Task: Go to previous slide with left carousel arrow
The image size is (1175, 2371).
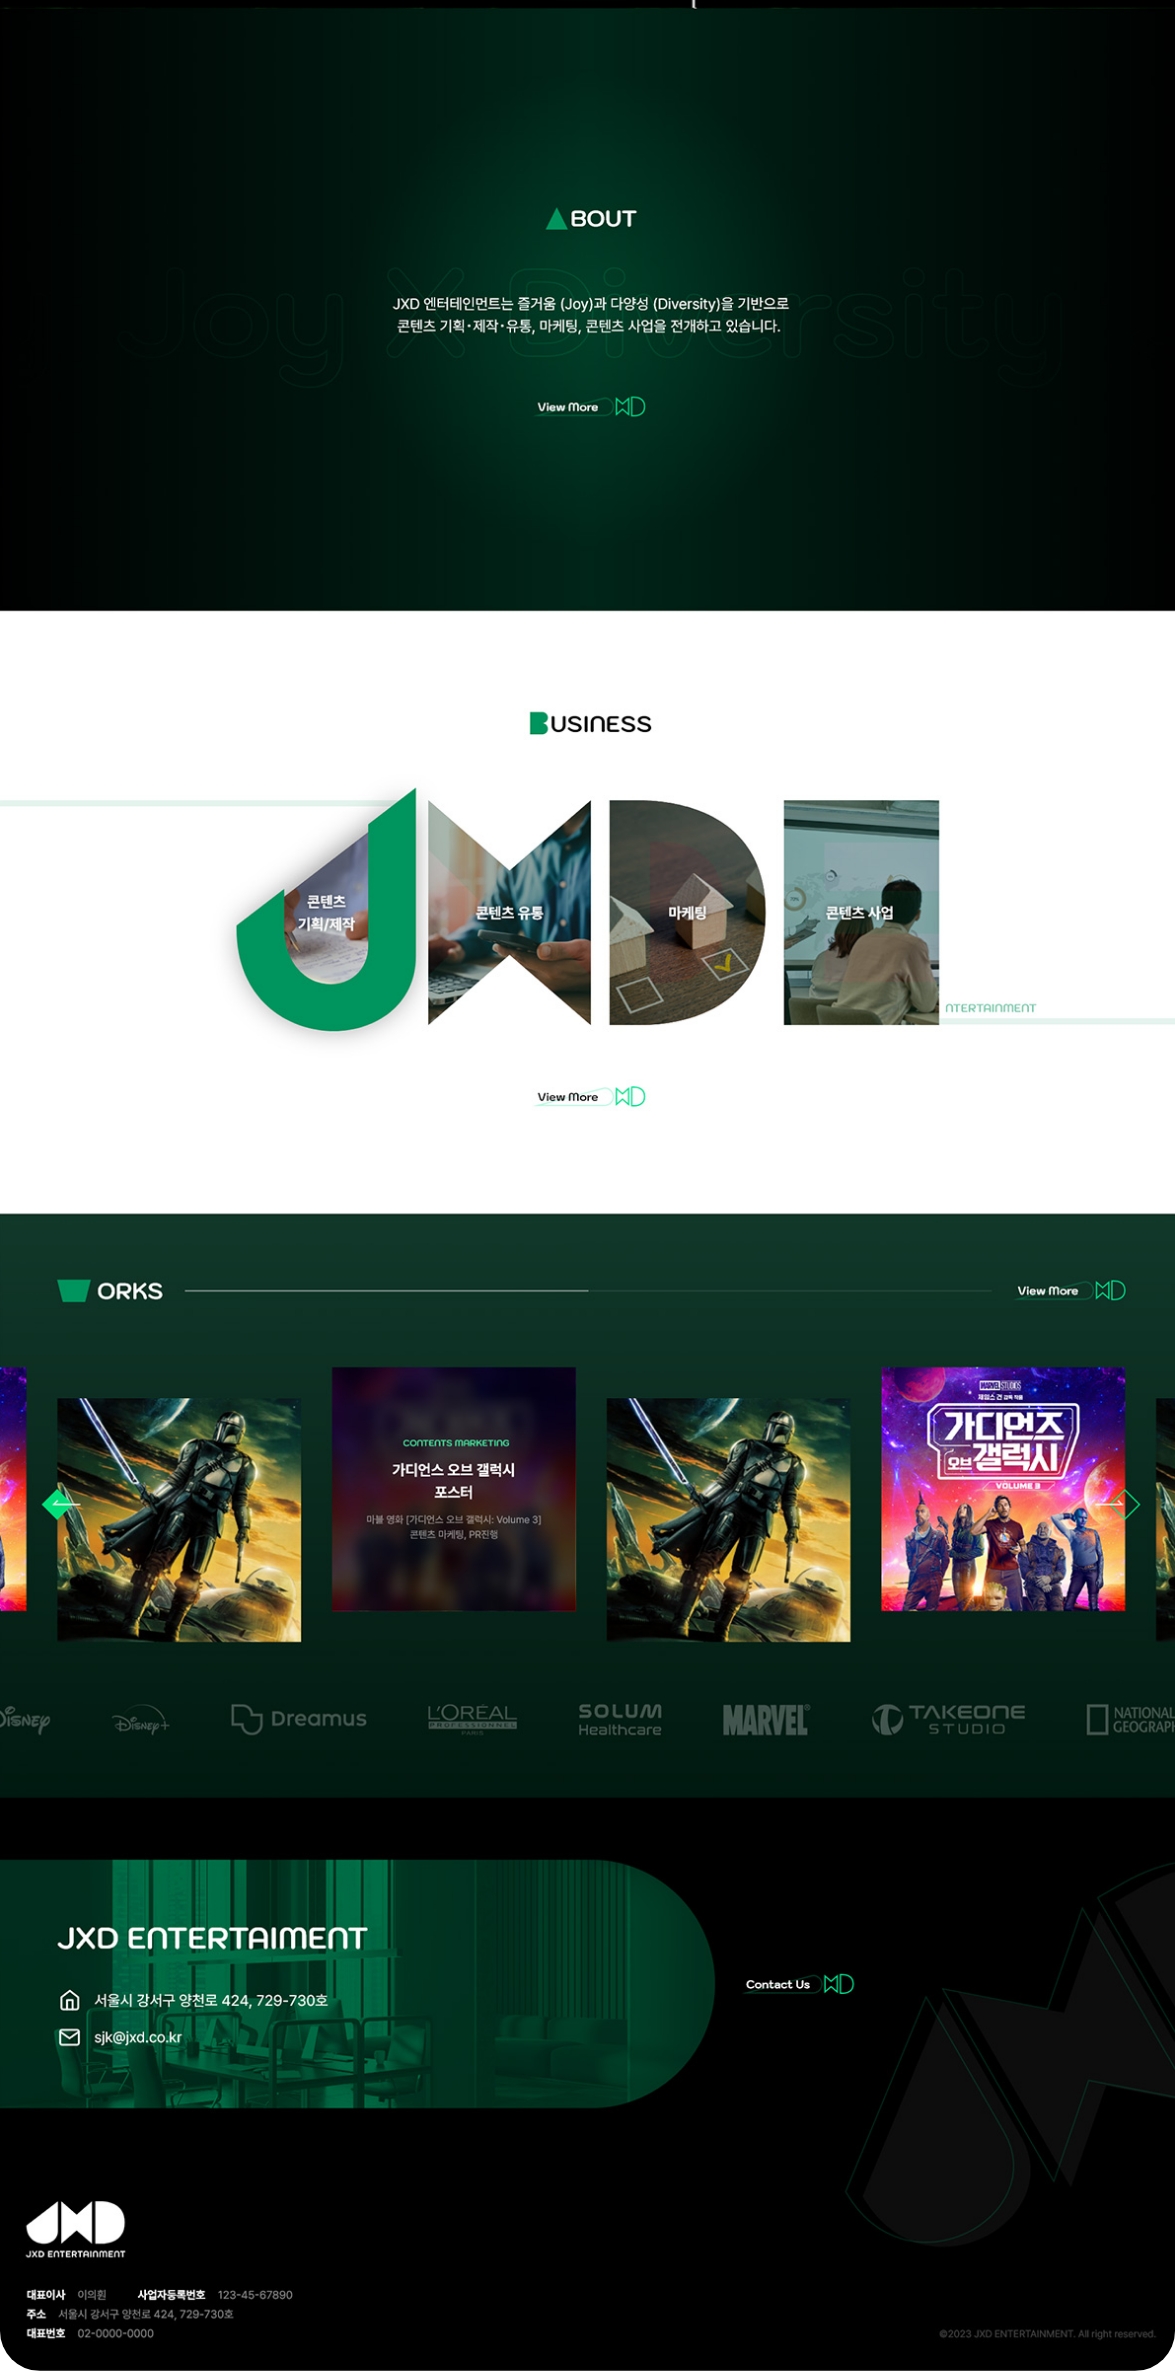Action: [x=60, y=1503]
